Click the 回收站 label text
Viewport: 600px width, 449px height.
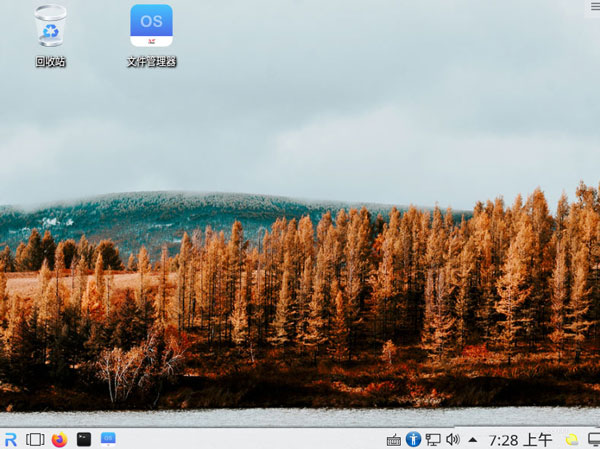(51, 62)
